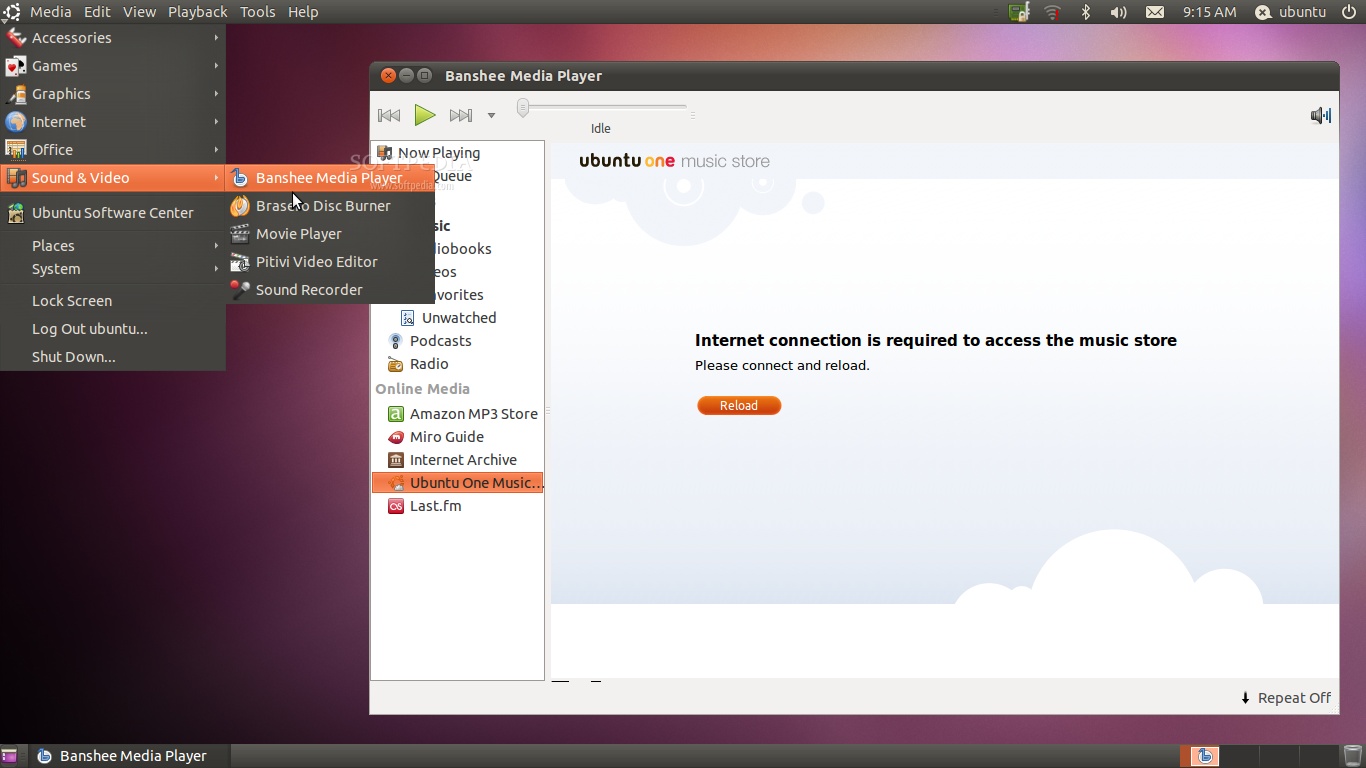The image size is (1366, 768).
Task: Click the Last.fm red icon
Action: click(395, 506)
